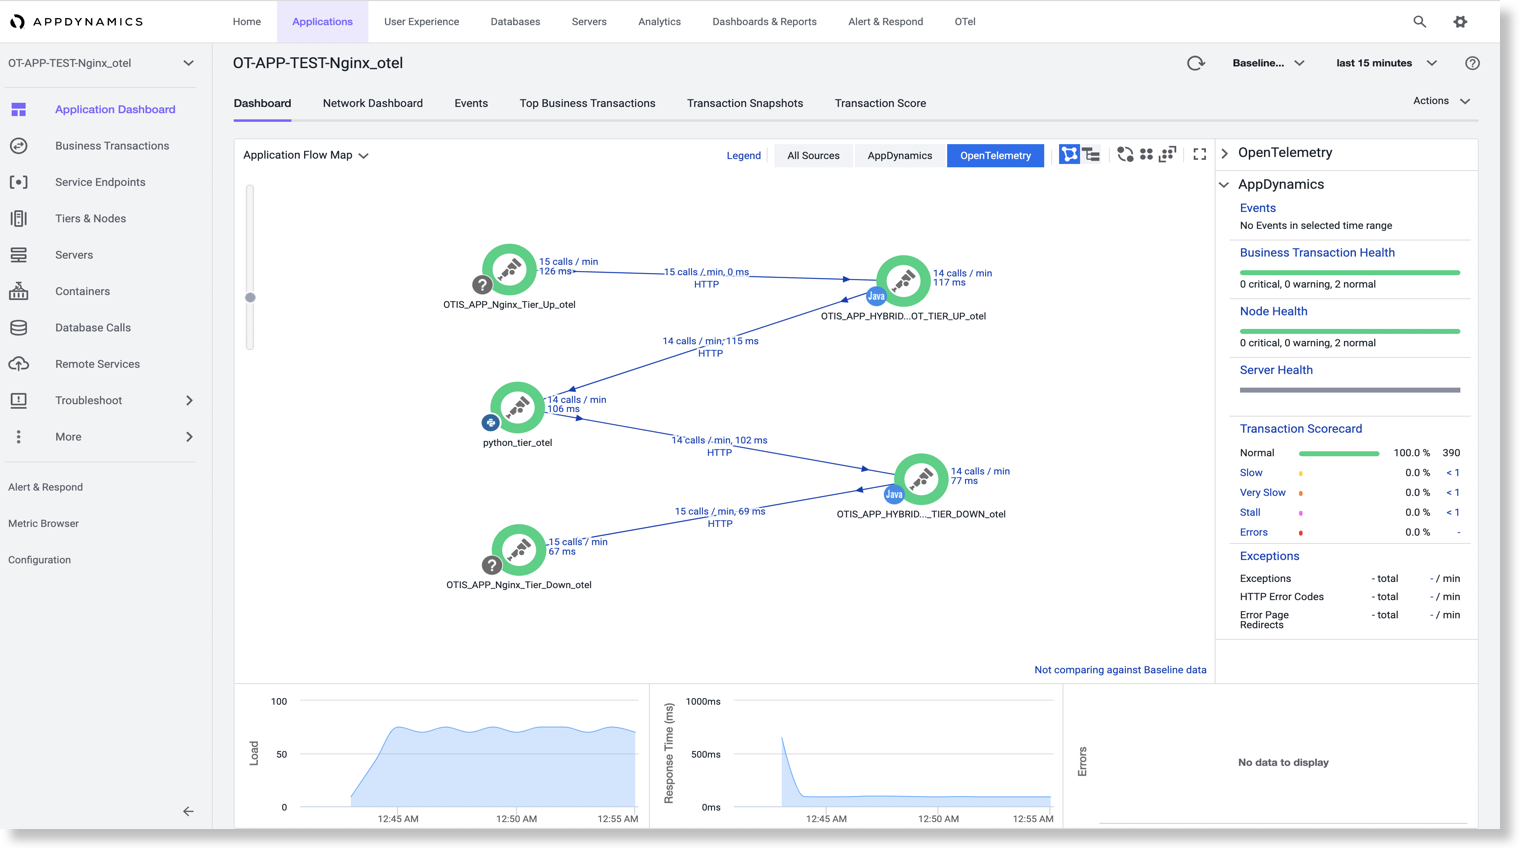Click the Containers sidebar icon
The height and width of the screenshot is (849, 1520).
[x=19, y=291]
